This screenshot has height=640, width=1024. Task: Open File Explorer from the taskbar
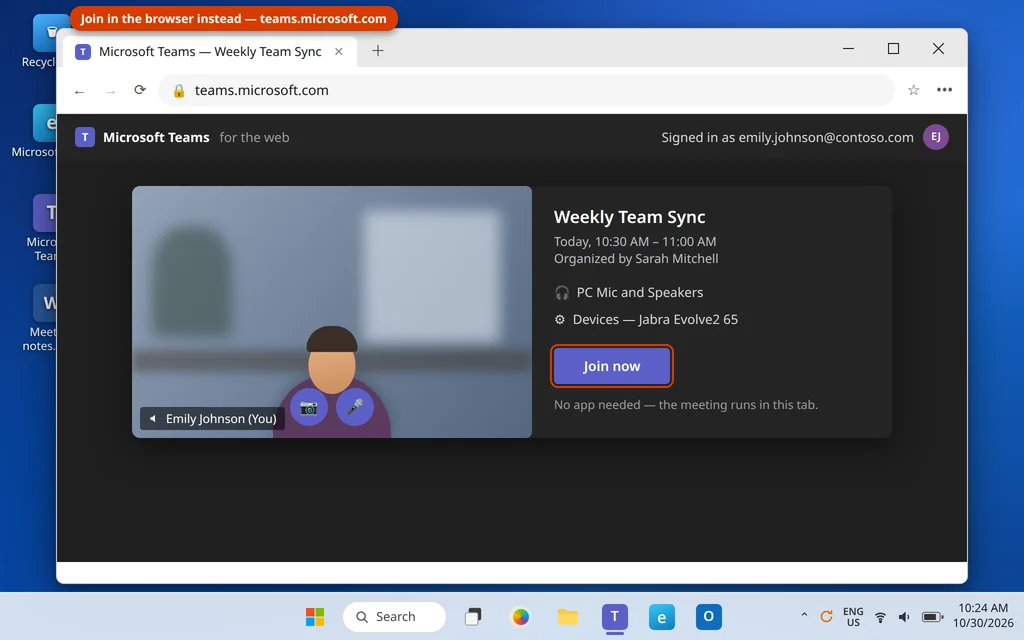coord(568,616)
